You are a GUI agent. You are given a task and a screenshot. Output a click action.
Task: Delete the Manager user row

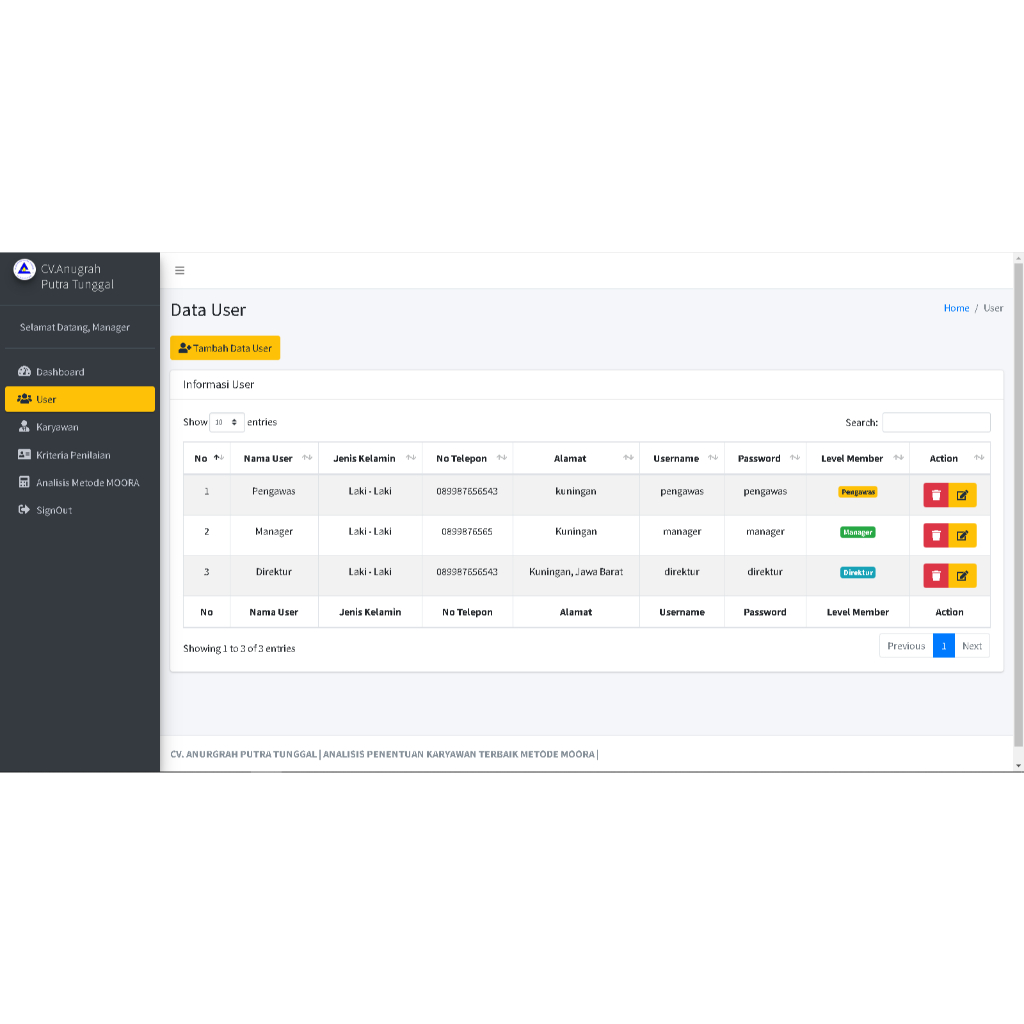coord(936,536)
